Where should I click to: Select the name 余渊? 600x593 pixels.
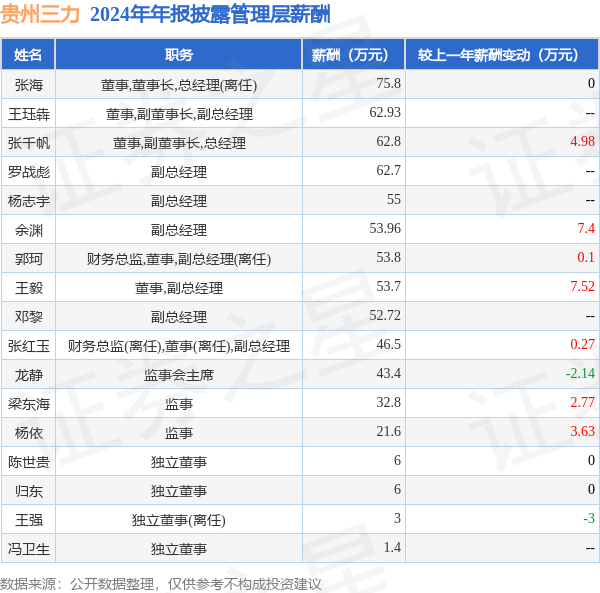pos(29,230)
